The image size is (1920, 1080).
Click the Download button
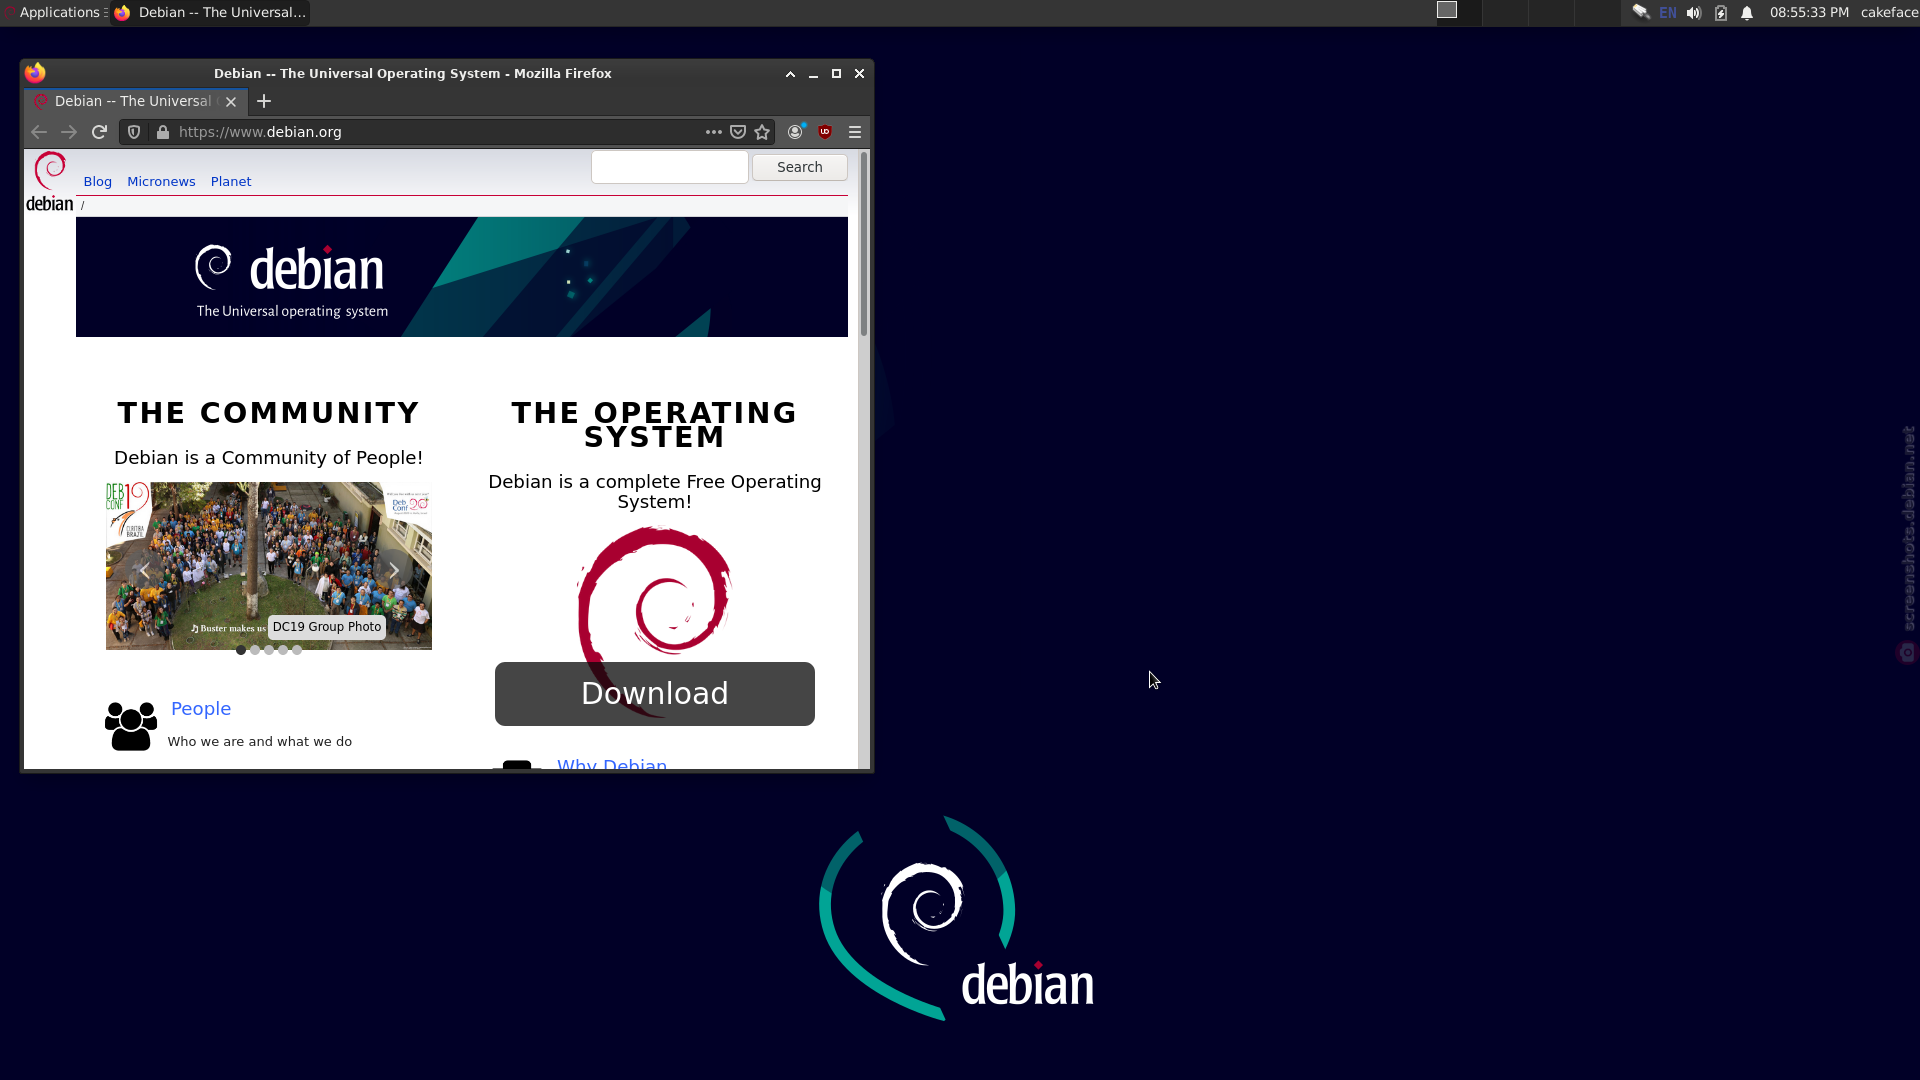tap(655, 694)
